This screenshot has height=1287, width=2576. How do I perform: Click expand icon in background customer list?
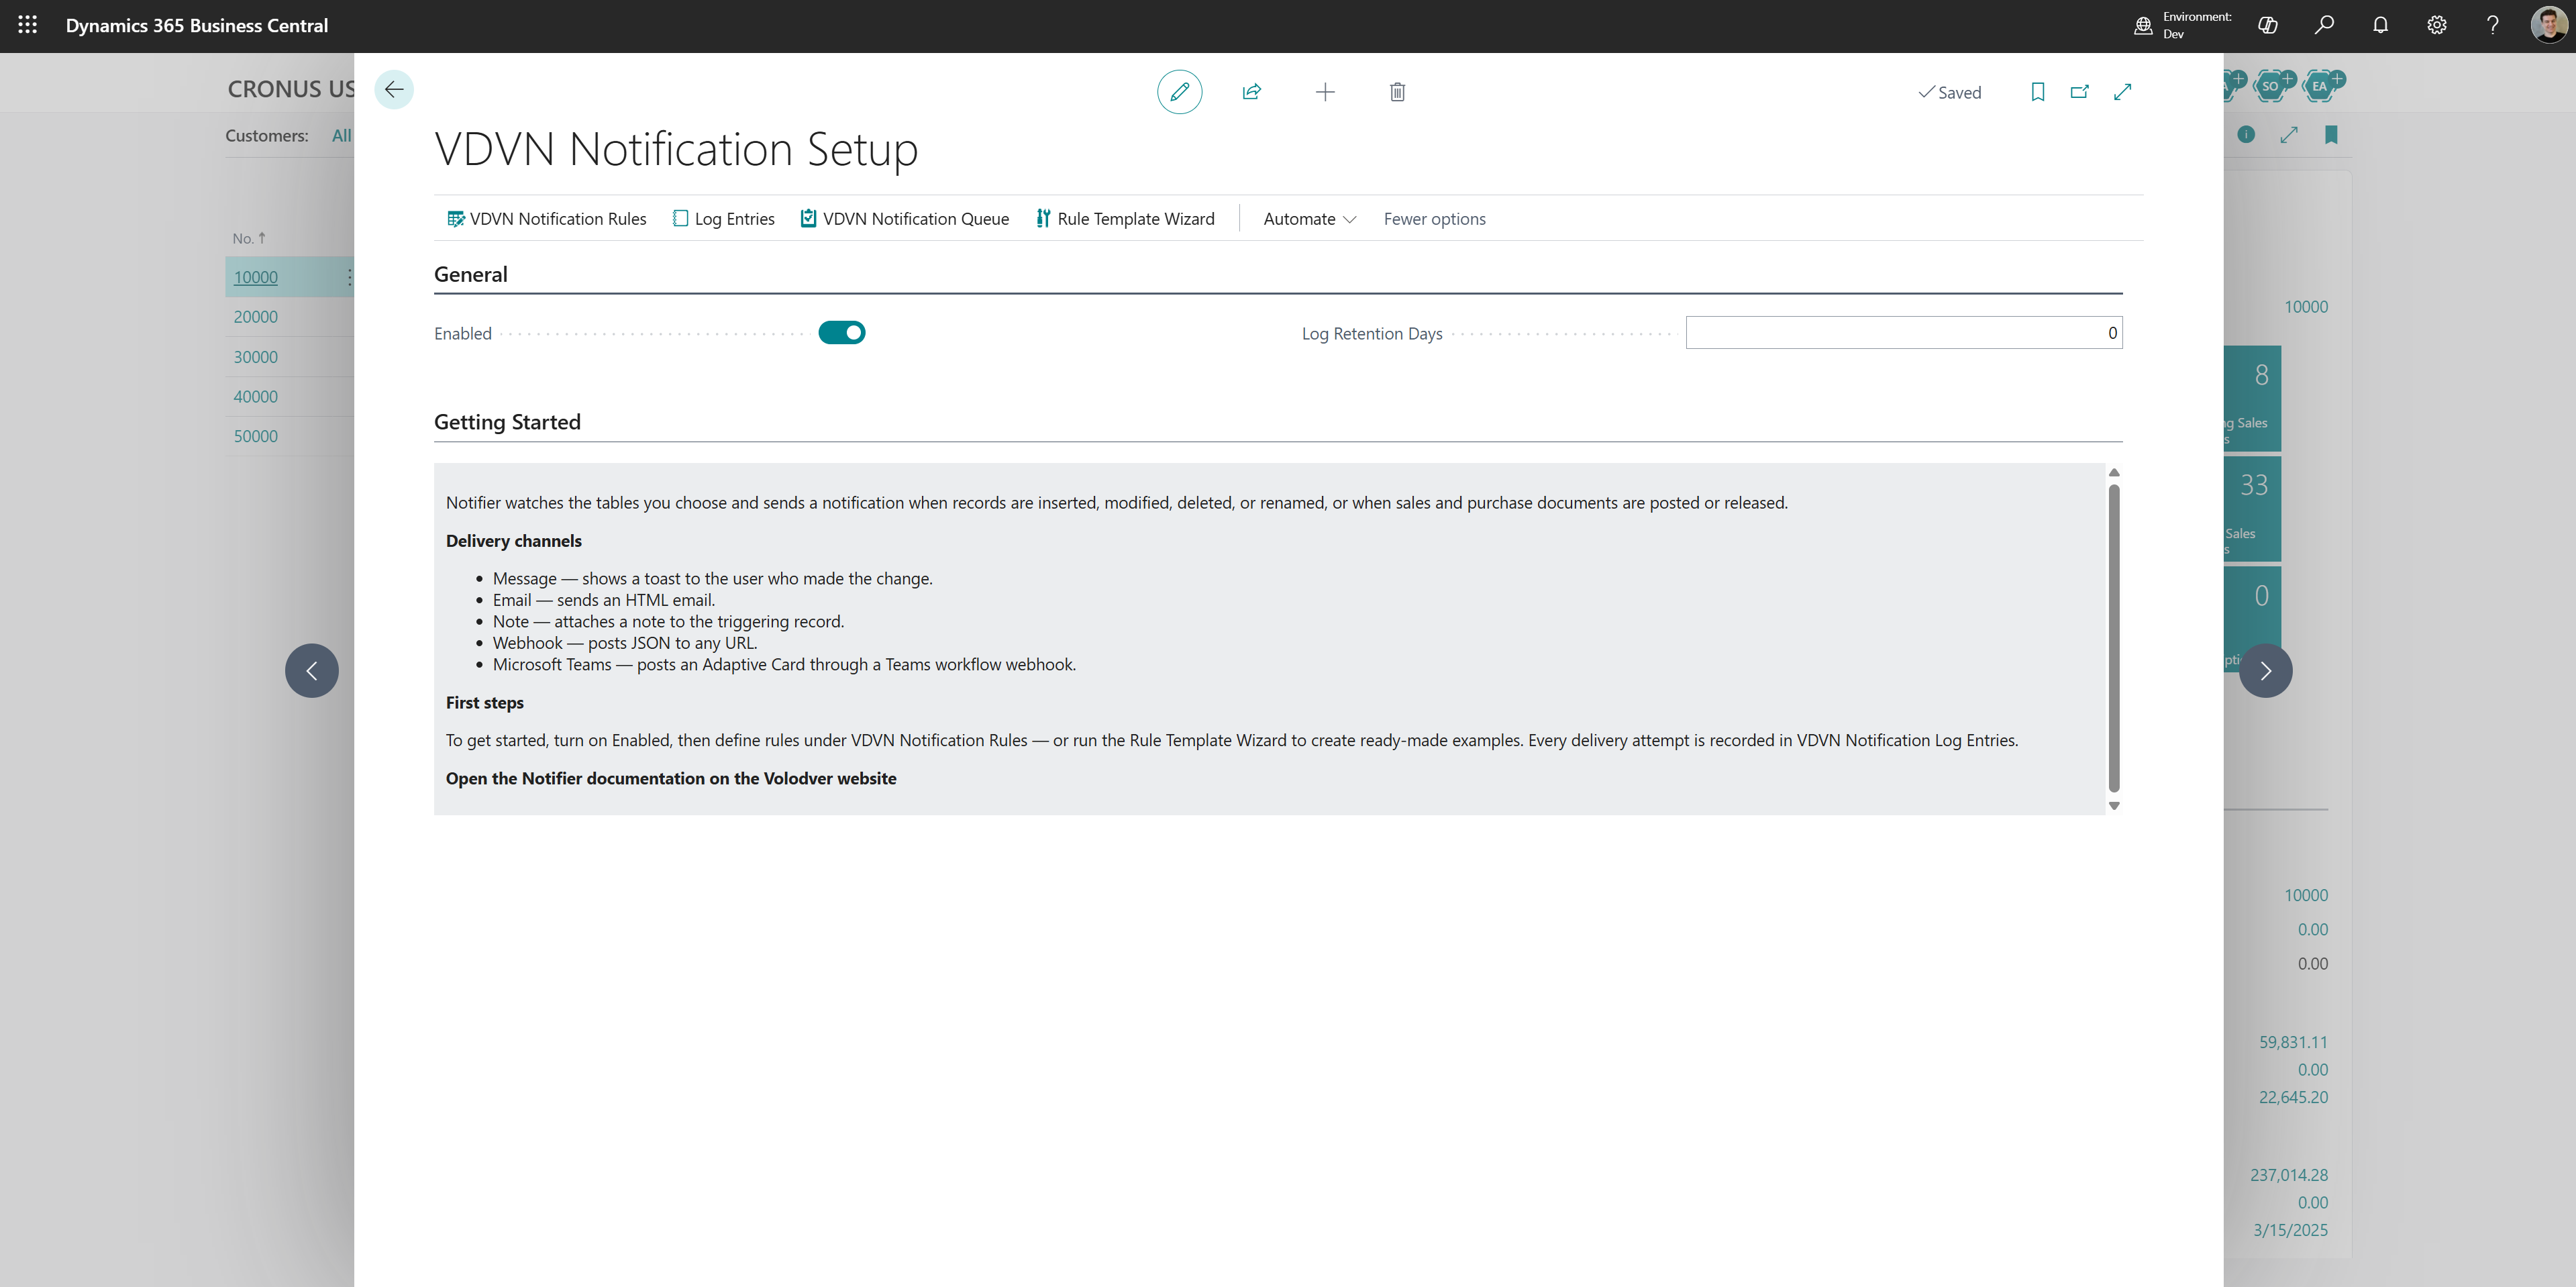click(x=2288, y=134)
